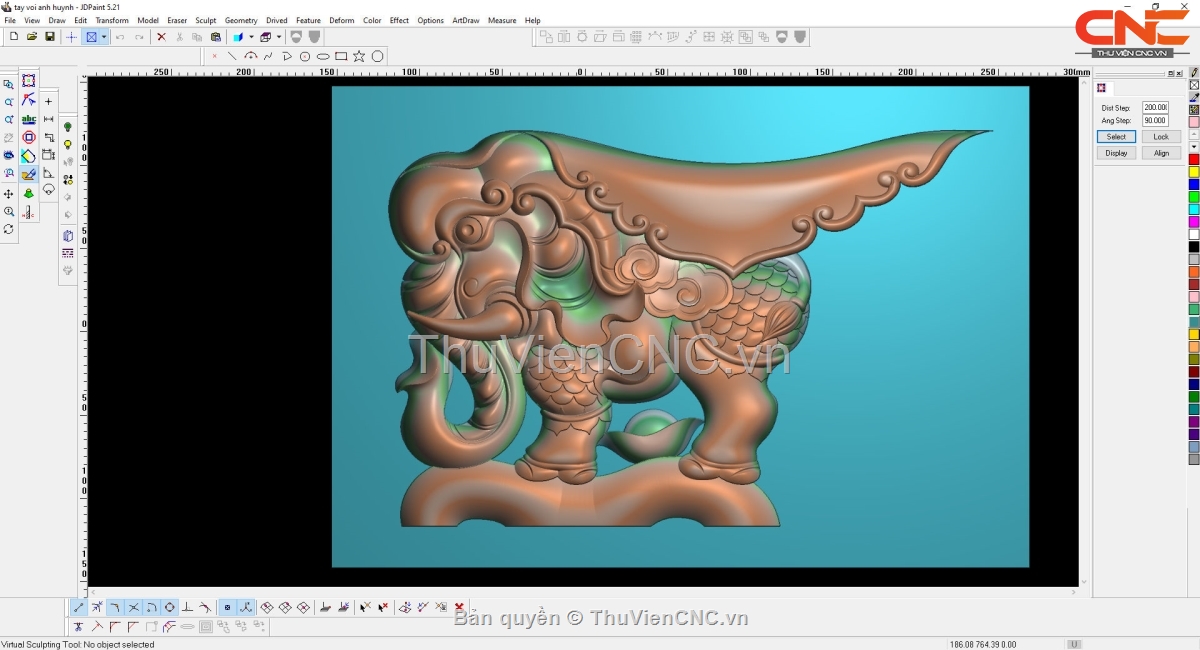Image resolution: width=1200 pixels, height=650 pixels.
Task: Click the Save floppy disk icon
Action: (x=50, y=37)
